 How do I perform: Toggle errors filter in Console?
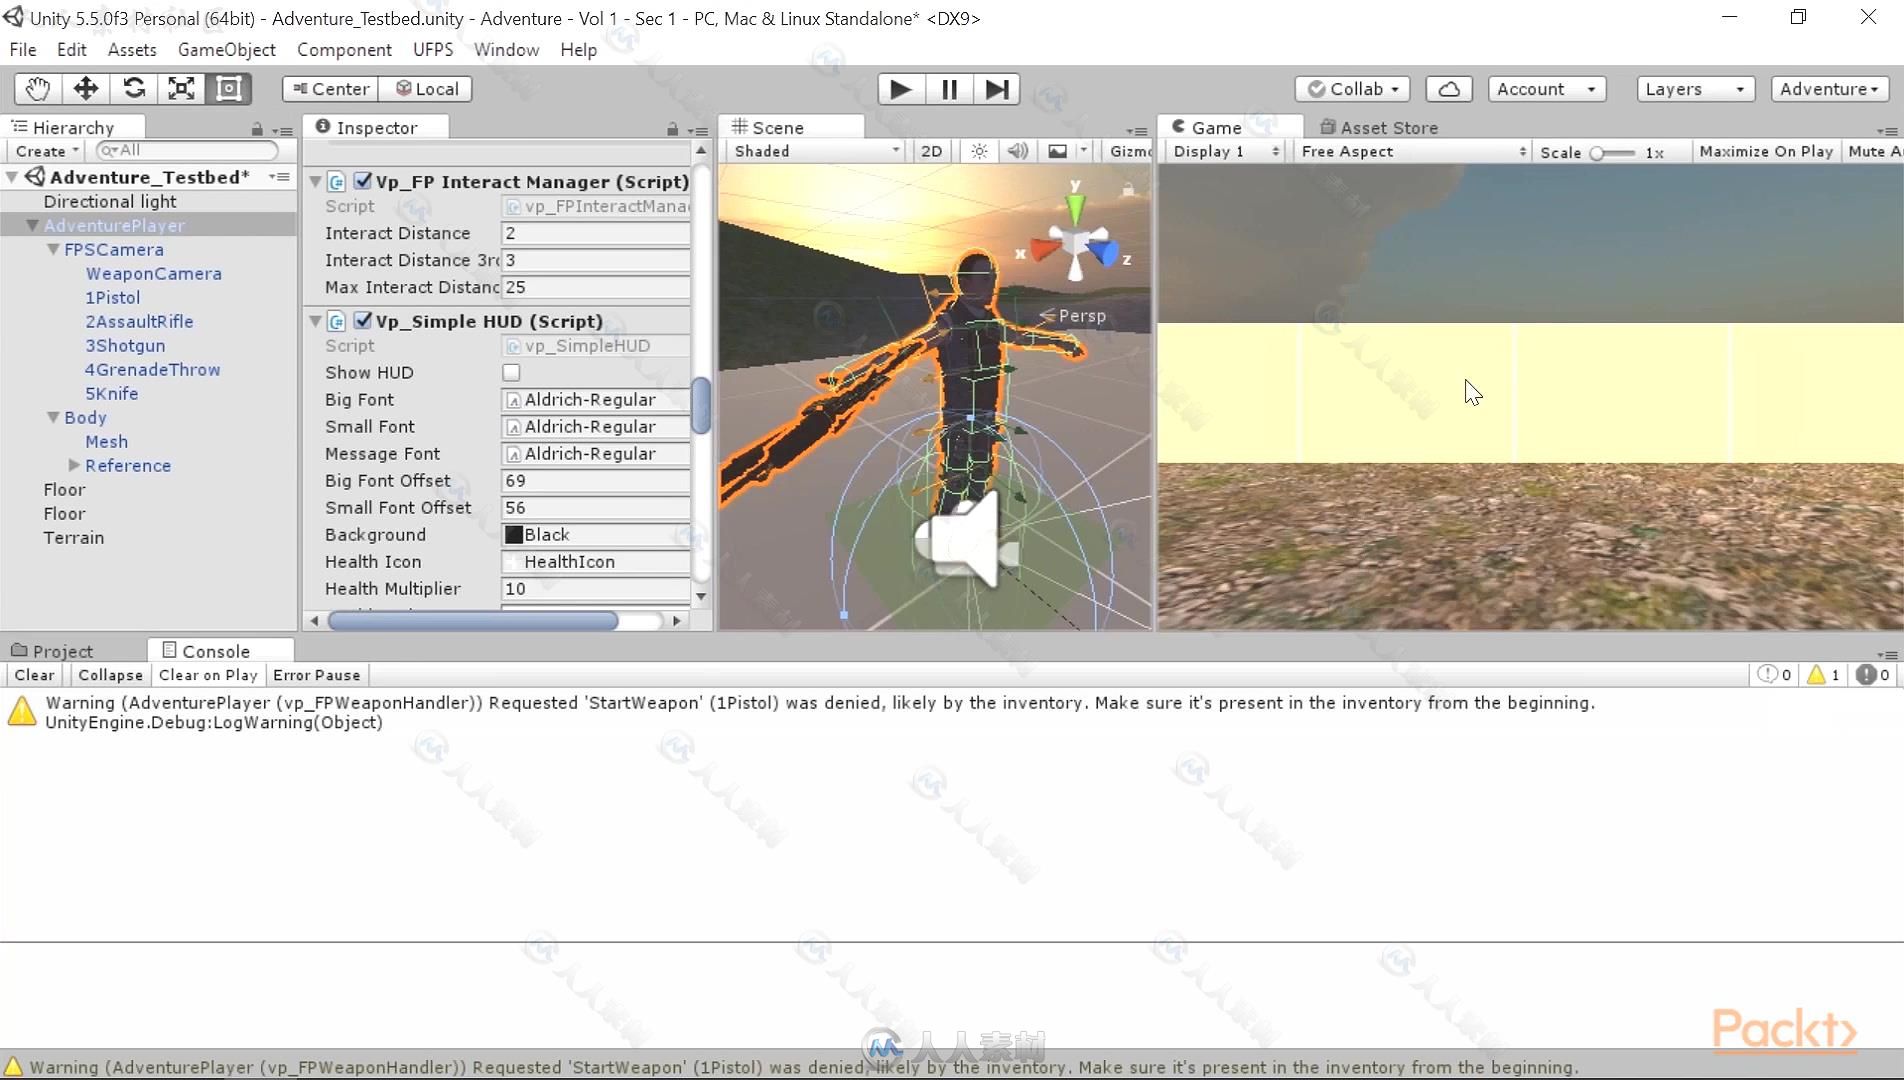(1873, 675)
